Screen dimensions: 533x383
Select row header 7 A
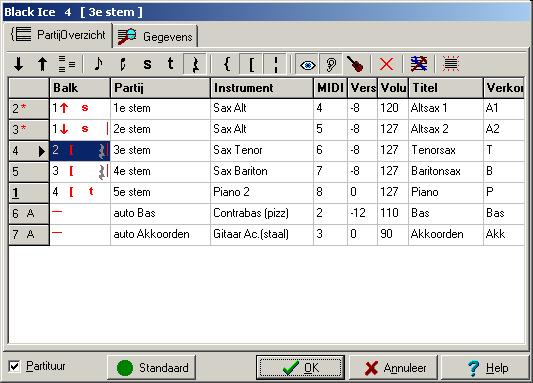(29, 234)
